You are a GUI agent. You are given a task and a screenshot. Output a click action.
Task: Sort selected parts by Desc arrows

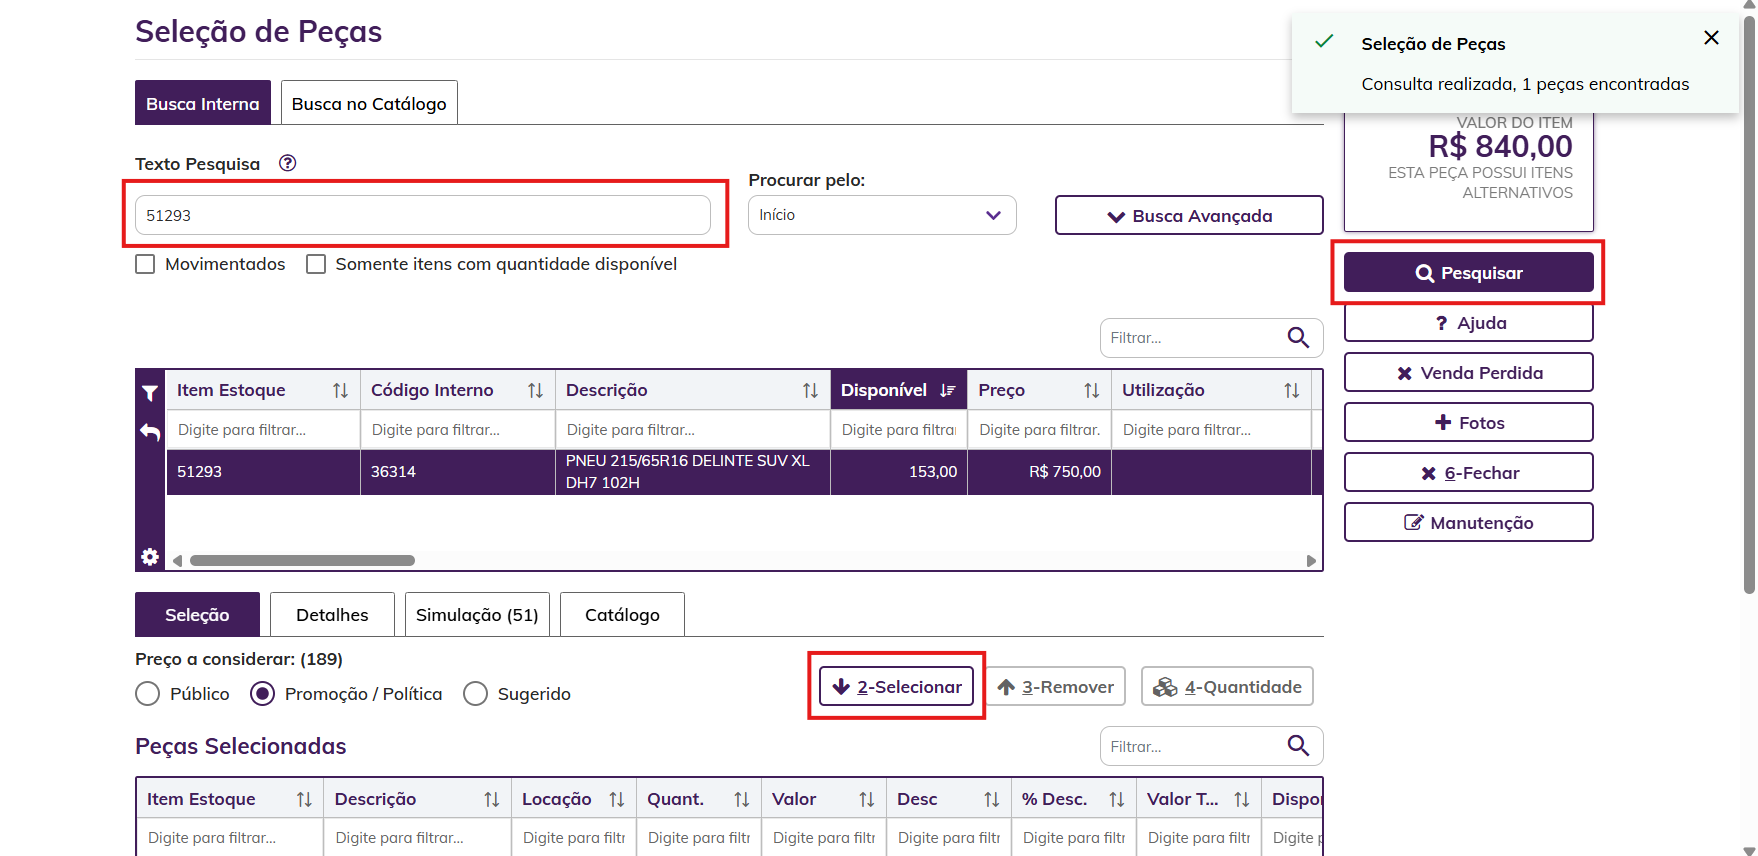[991, 800]
